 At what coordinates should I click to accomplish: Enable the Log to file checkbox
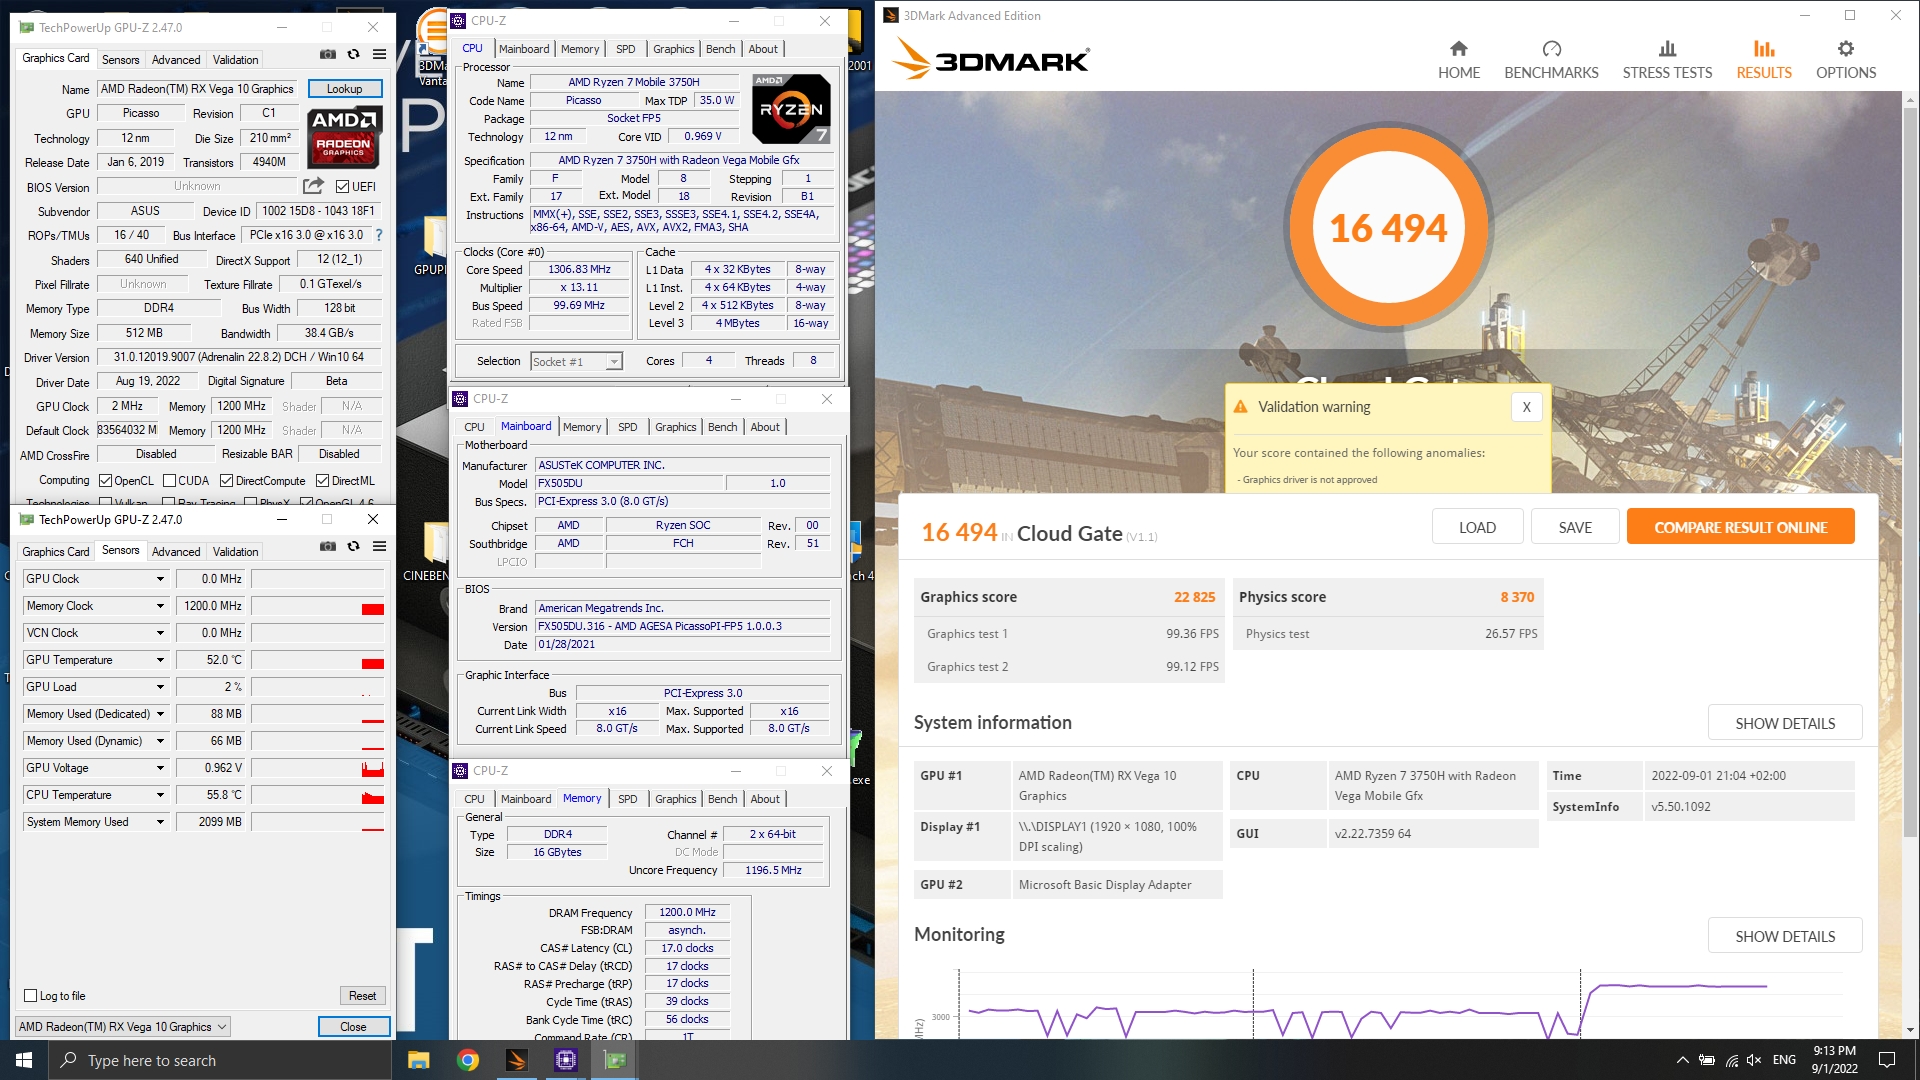click(30, 996)
